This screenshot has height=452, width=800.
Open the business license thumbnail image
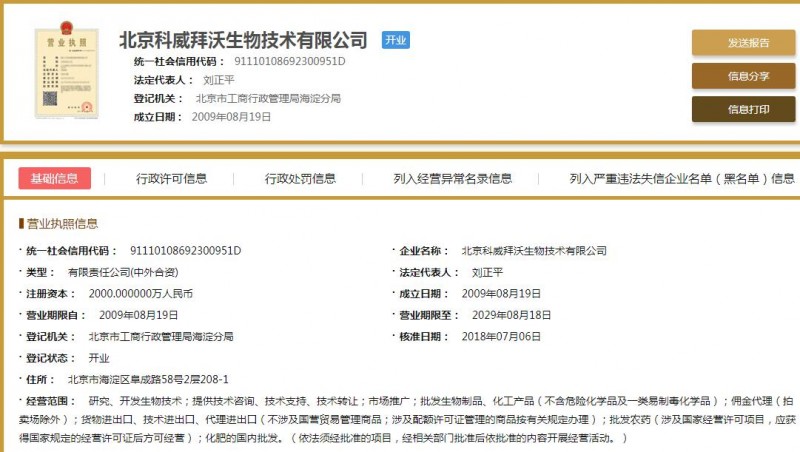pos(66,70)
